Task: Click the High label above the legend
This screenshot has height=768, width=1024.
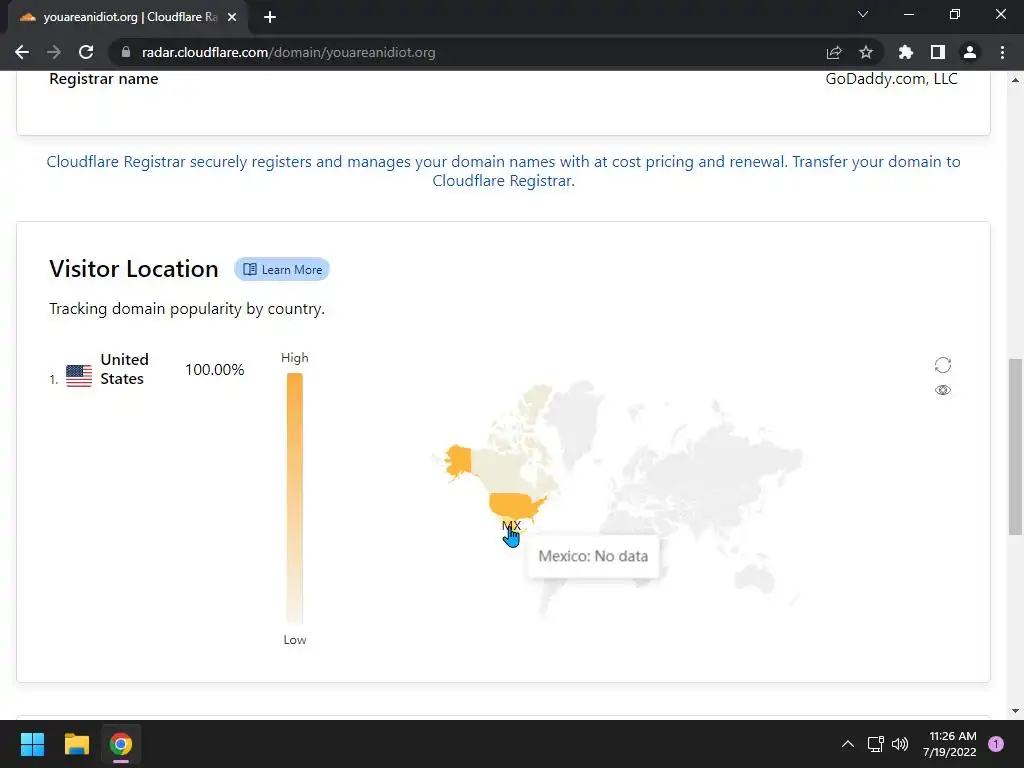Action: coord(295,358)
